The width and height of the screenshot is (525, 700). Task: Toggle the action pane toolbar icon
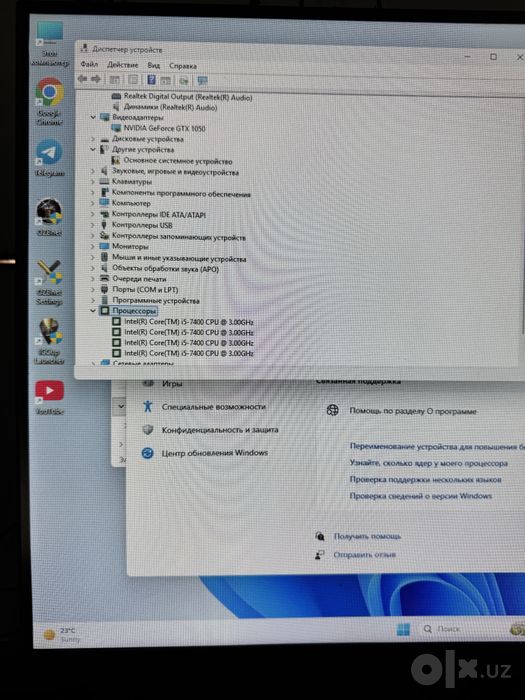(166, 80)
